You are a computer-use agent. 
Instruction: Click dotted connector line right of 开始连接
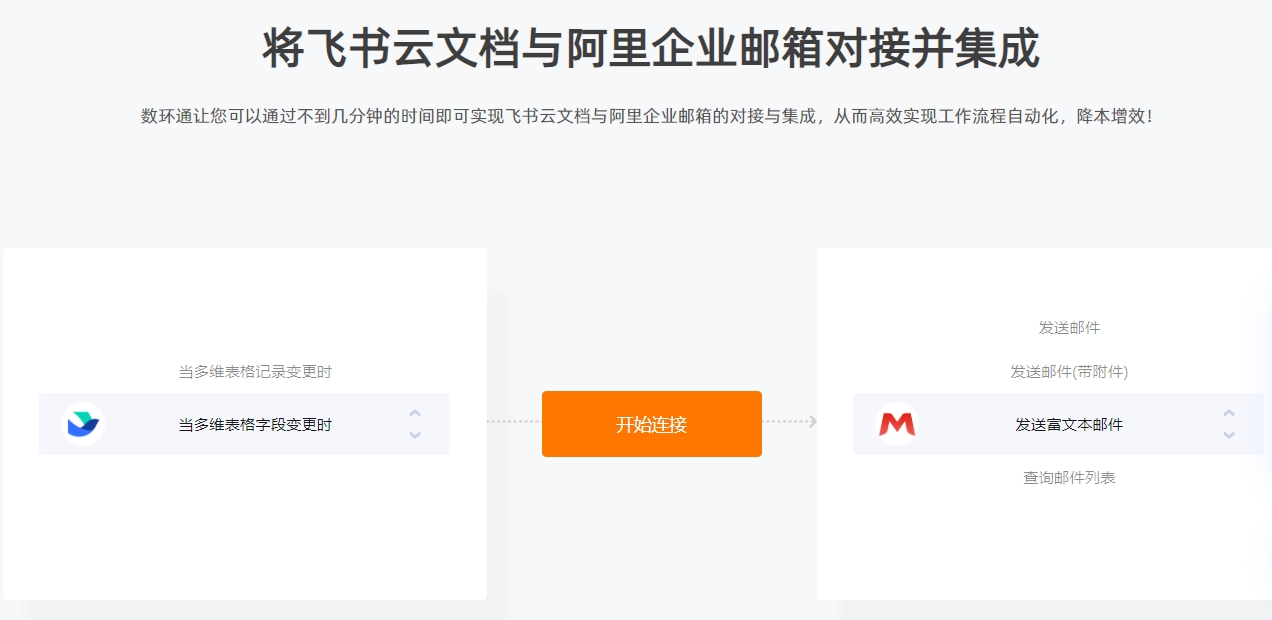pos(785,421)
